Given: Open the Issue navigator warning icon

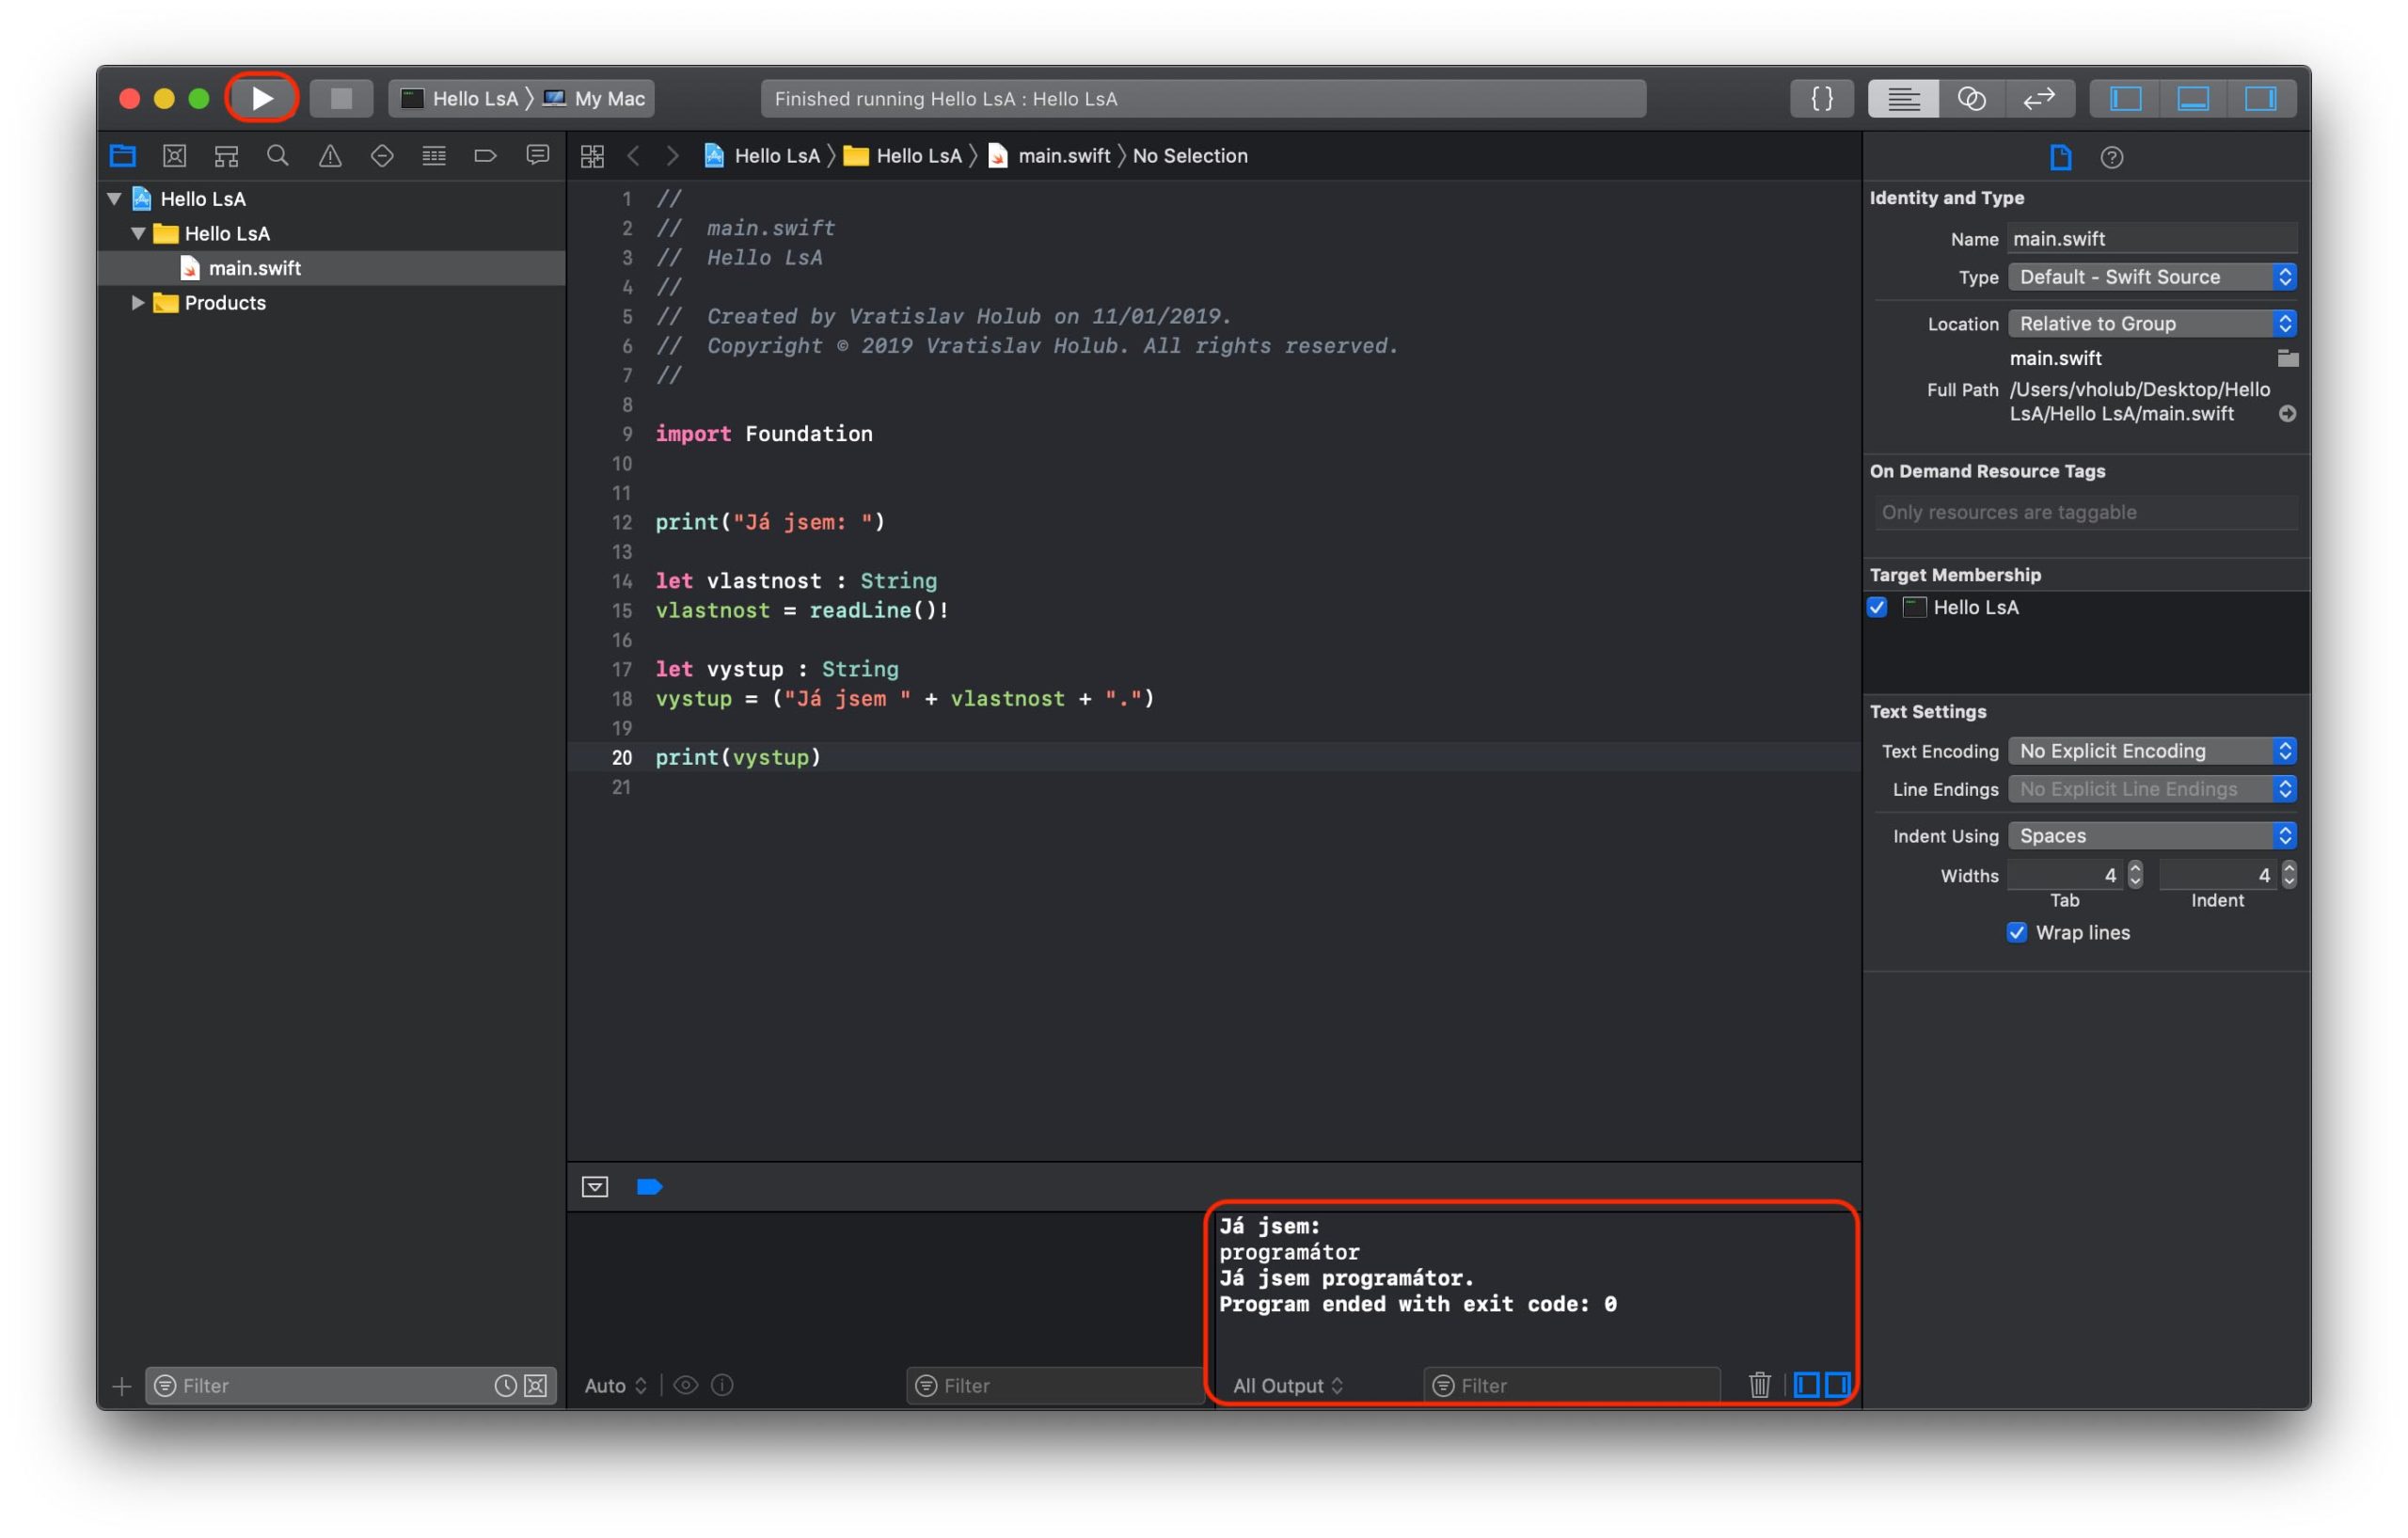Looking at the screenshot, I should [330, 156].
